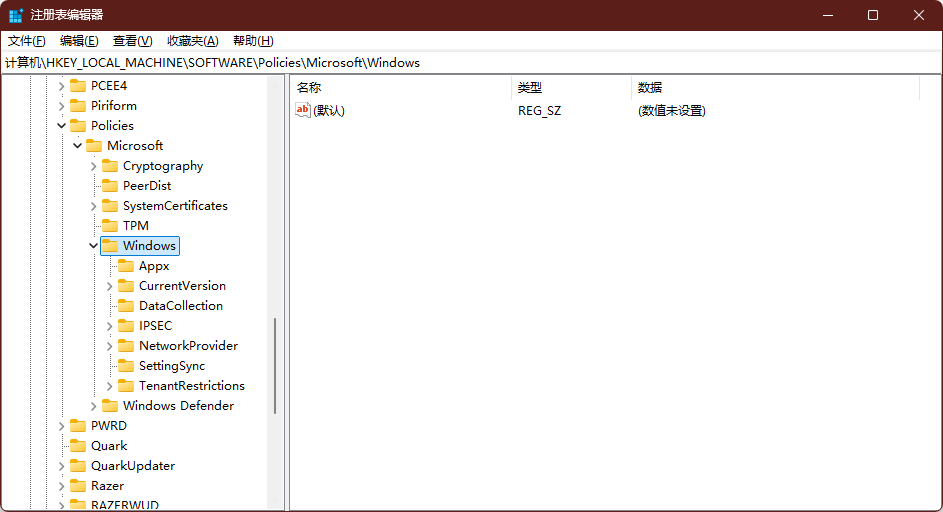Expand the CurrentVersion key
Image resolution: width=943 pixels, height=512 pixels.
(x=109, y=286)
